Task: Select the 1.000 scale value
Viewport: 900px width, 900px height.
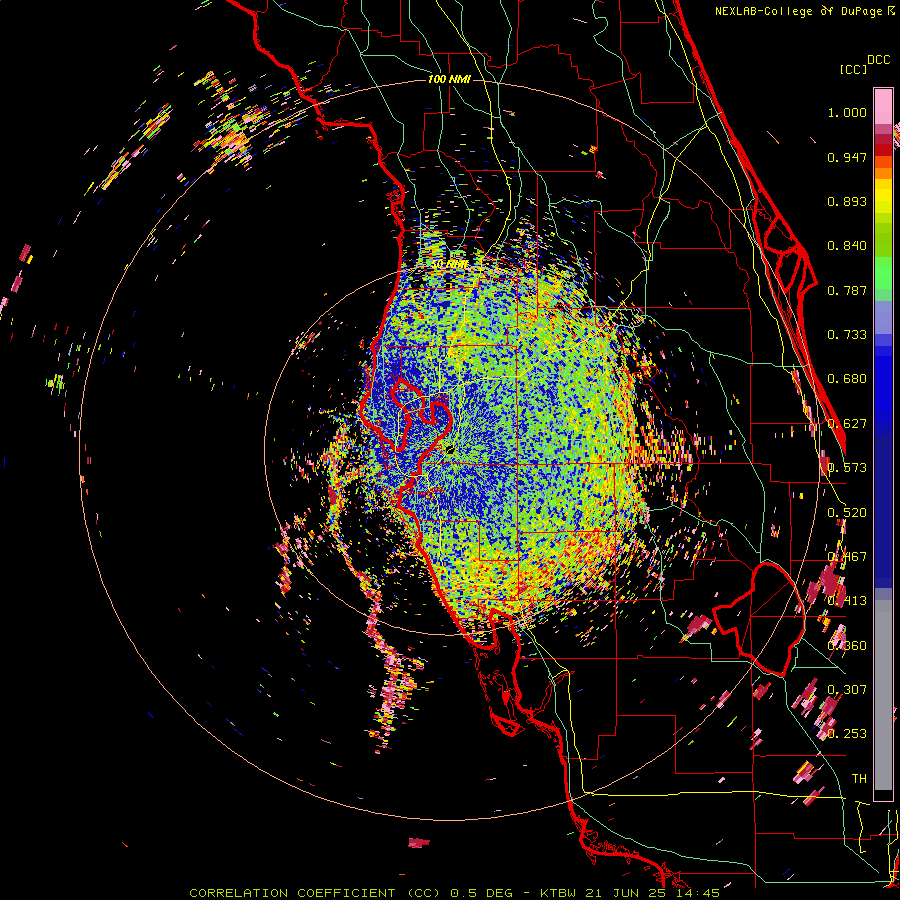Action: click(847, 112)
